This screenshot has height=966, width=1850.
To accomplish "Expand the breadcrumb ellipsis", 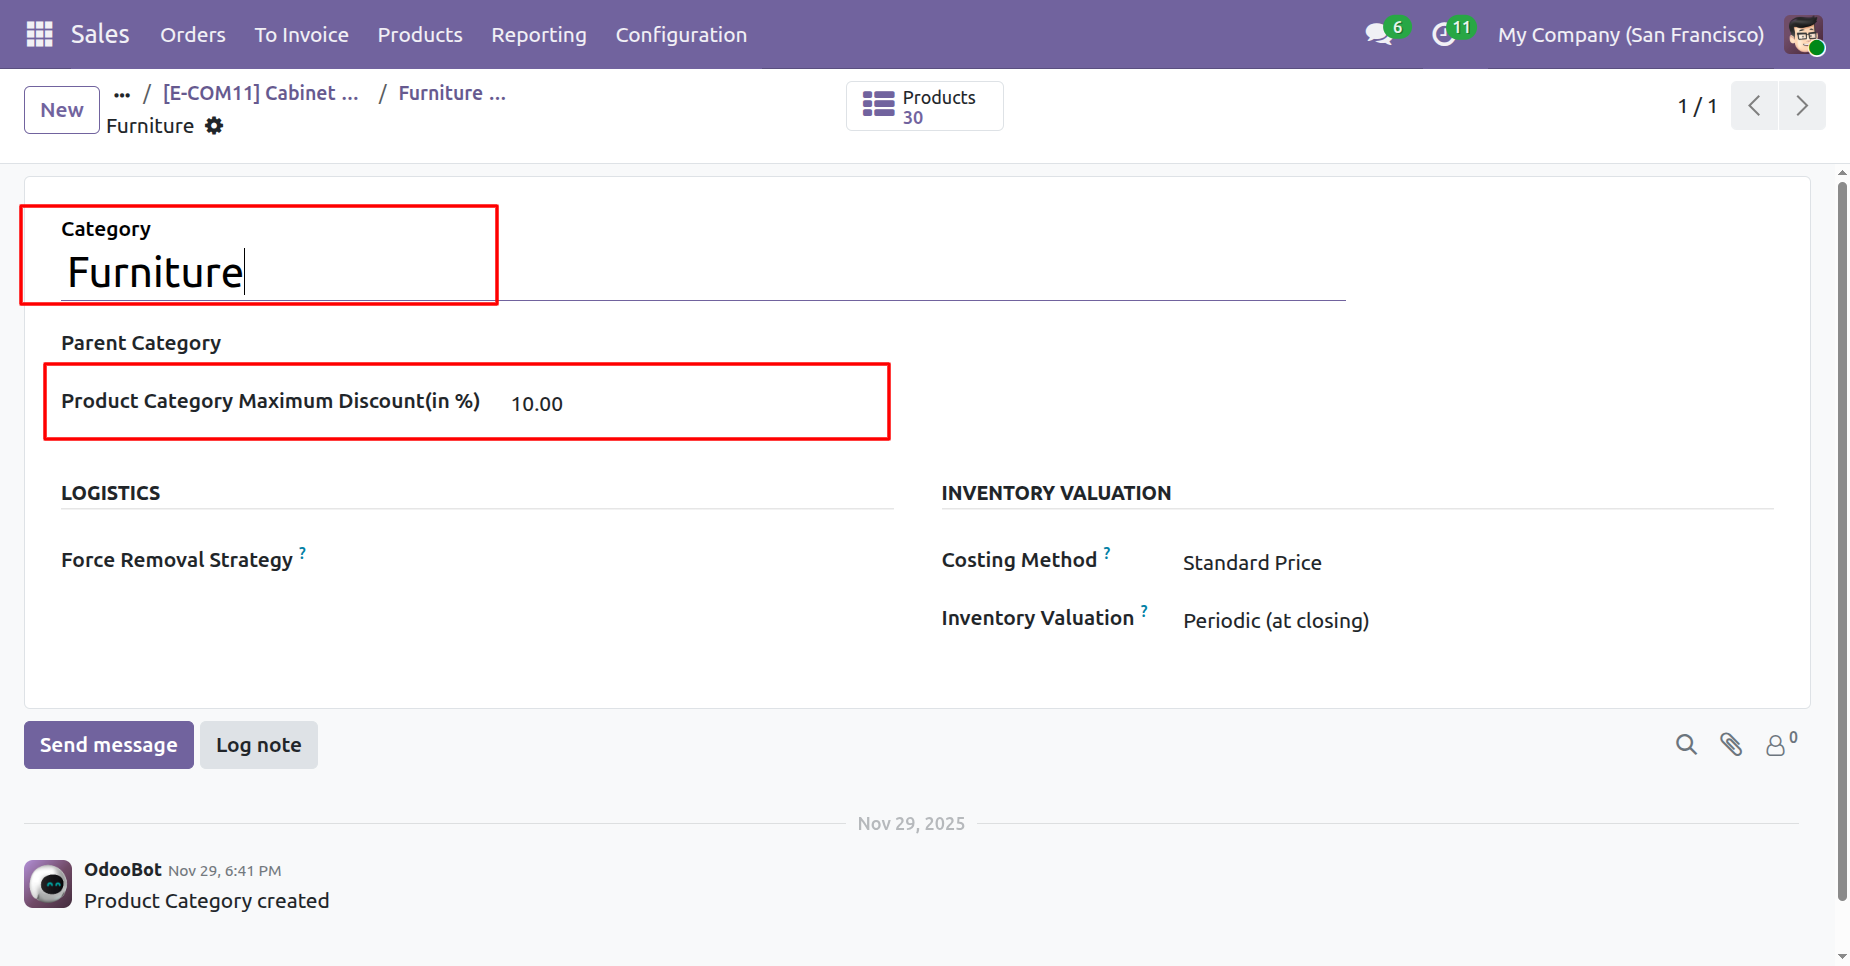I will point(122,94).
